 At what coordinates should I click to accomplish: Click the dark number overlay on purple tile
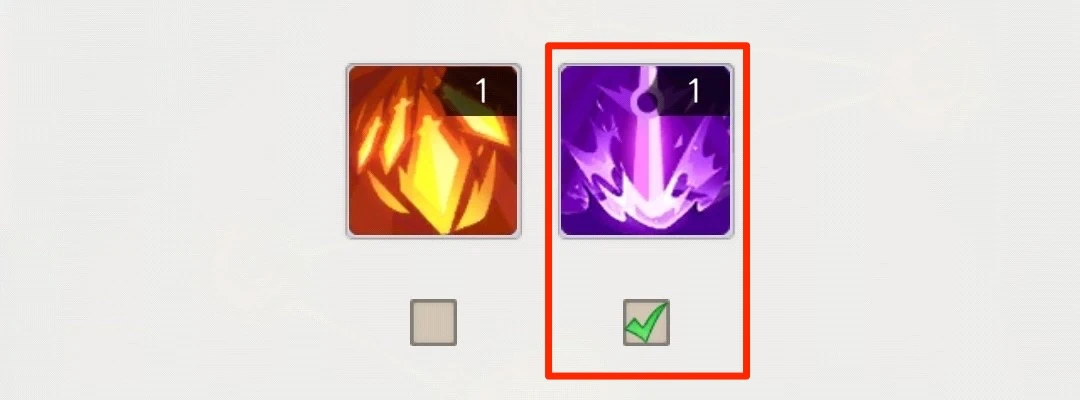click(693, 91)
